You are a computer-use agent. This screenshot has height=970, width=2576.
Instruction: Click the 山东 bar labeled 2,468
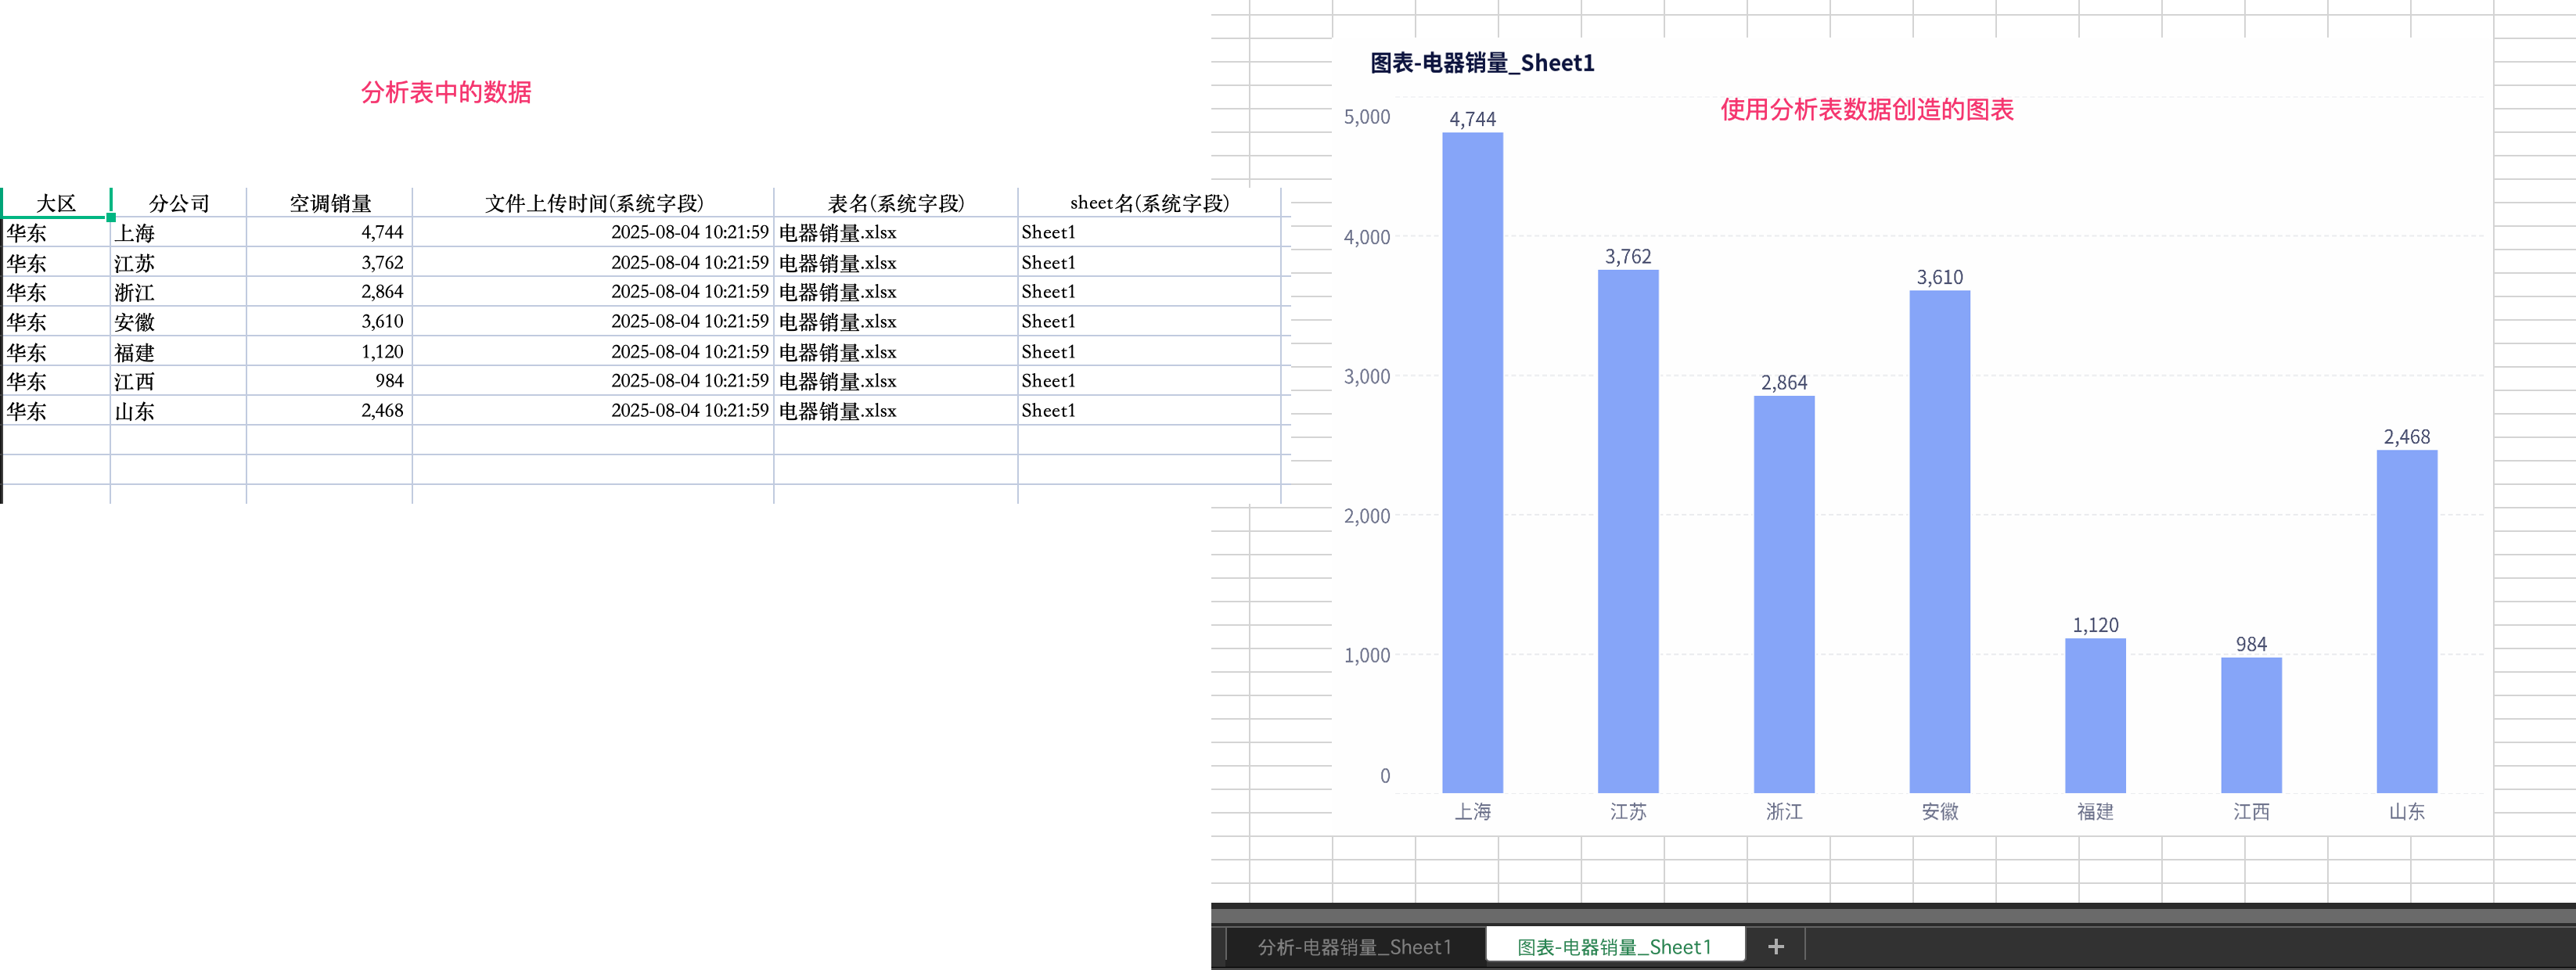[2406, 621]
